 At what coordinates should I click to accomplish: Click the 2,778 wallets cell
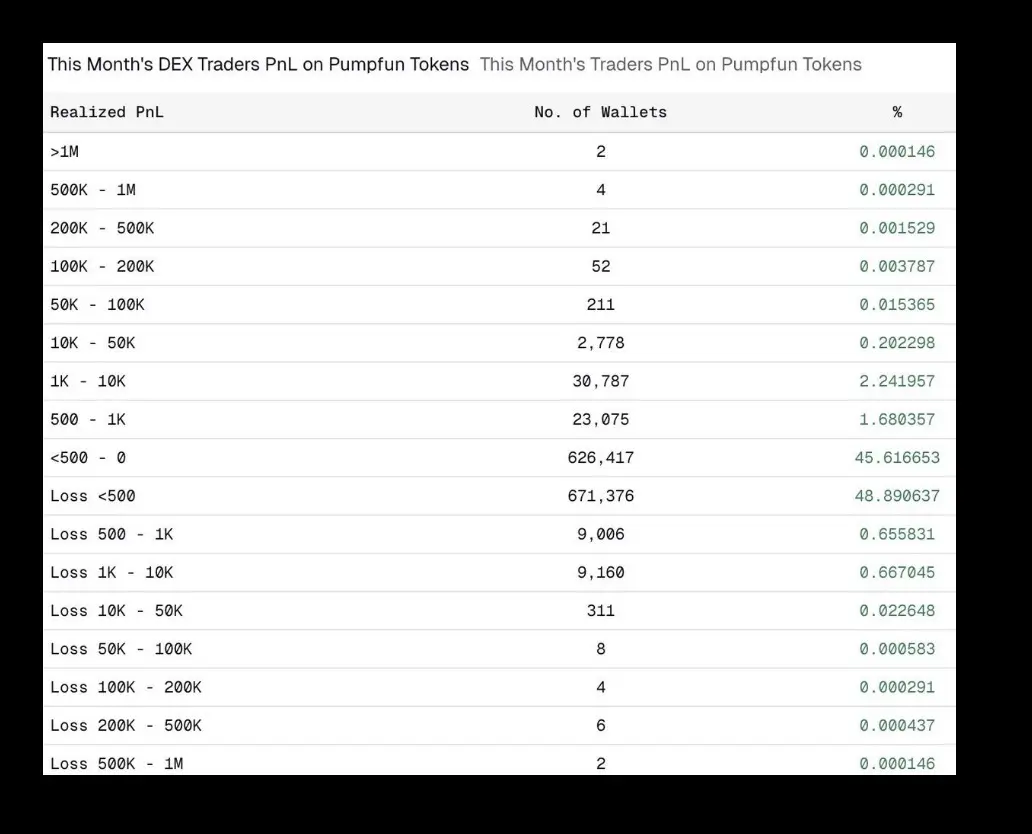click(x=600, y=343)
